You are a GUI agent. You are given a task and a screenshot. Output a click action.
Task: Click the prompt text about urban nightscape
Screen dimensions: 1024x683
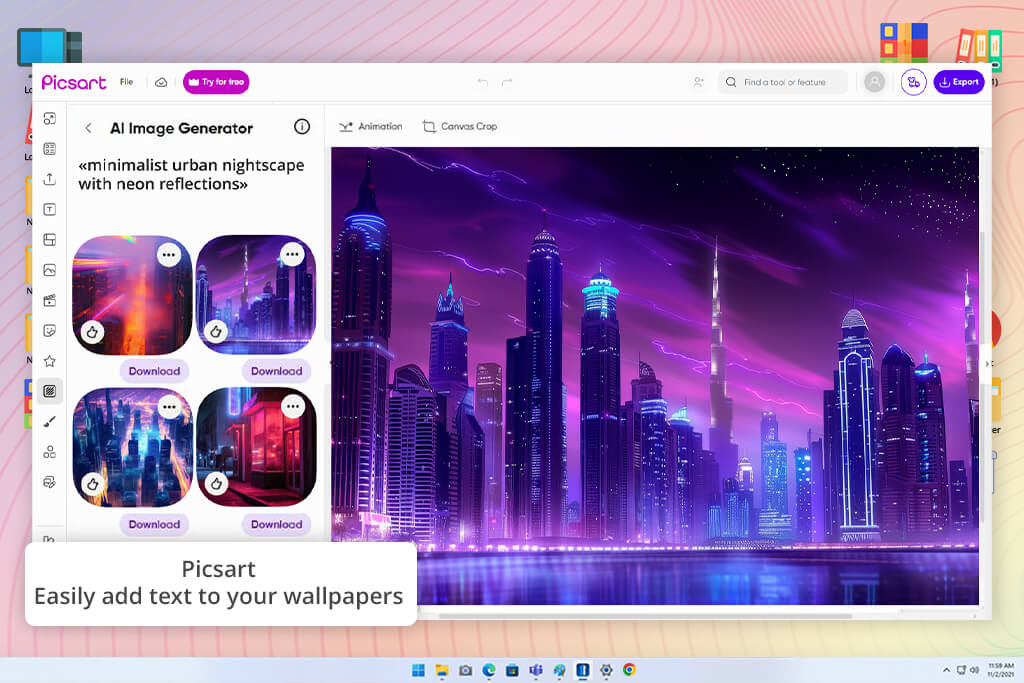(x=191, y=174)
